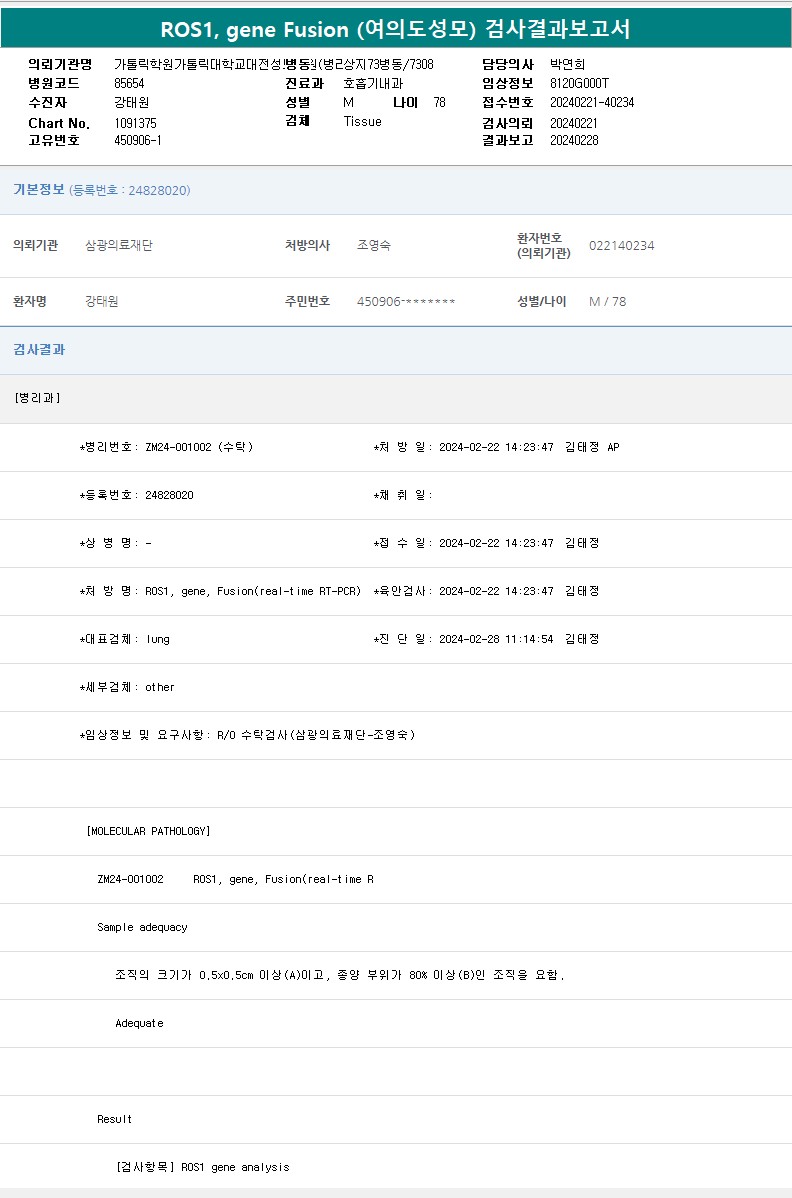The height and width of the screenshot is (1198, 792).
Task: Select the 기본정보 section heading
Action: coord(39,190)
